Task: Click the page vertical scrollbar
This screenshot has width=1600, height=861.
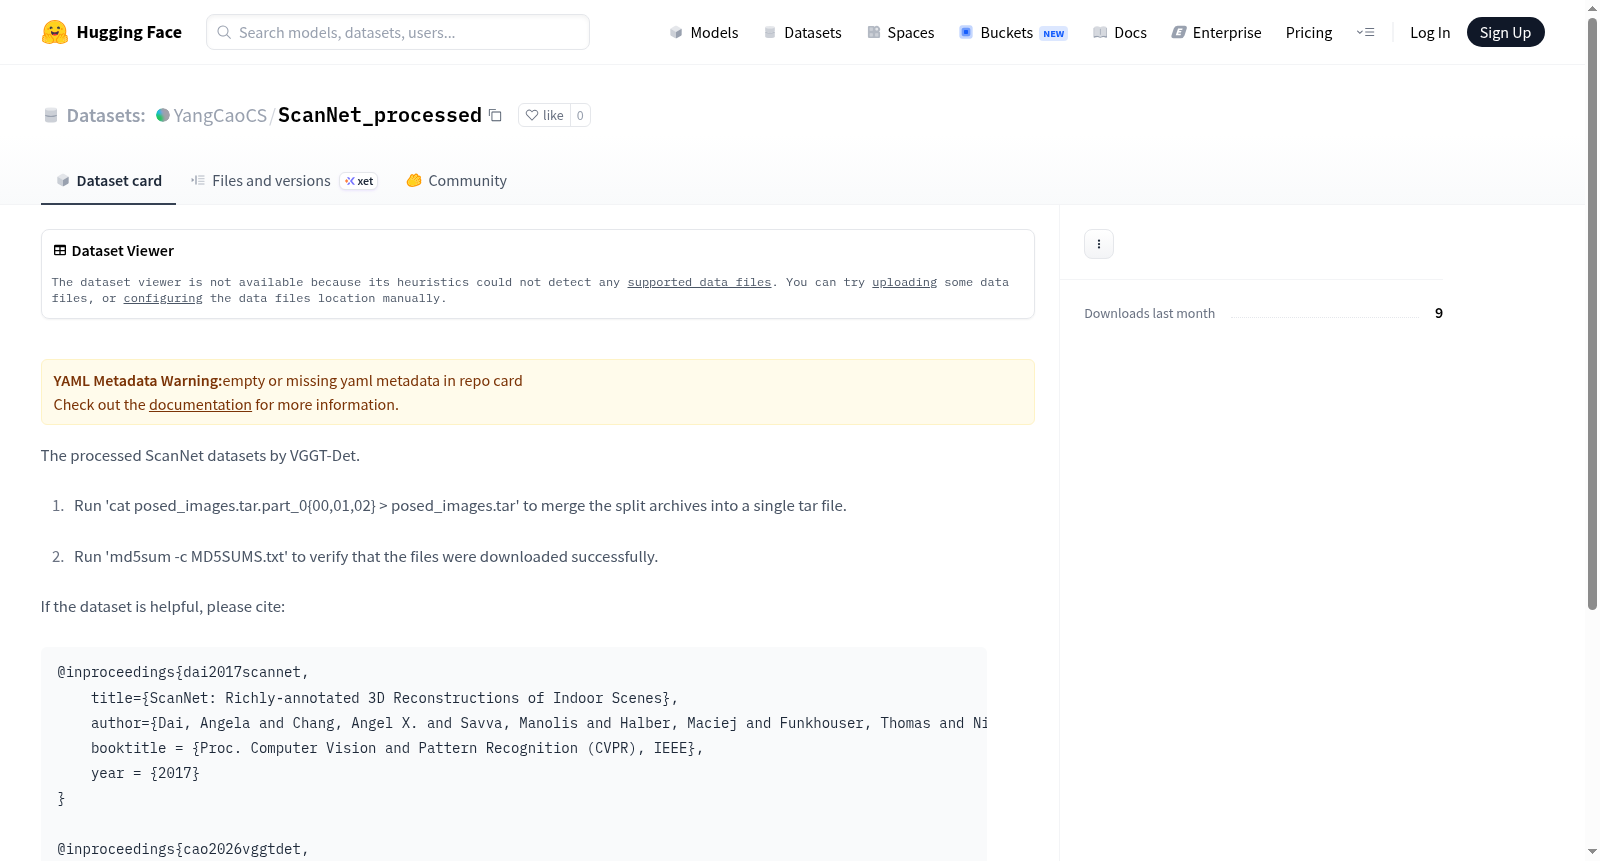Action: click(1592, 313)
